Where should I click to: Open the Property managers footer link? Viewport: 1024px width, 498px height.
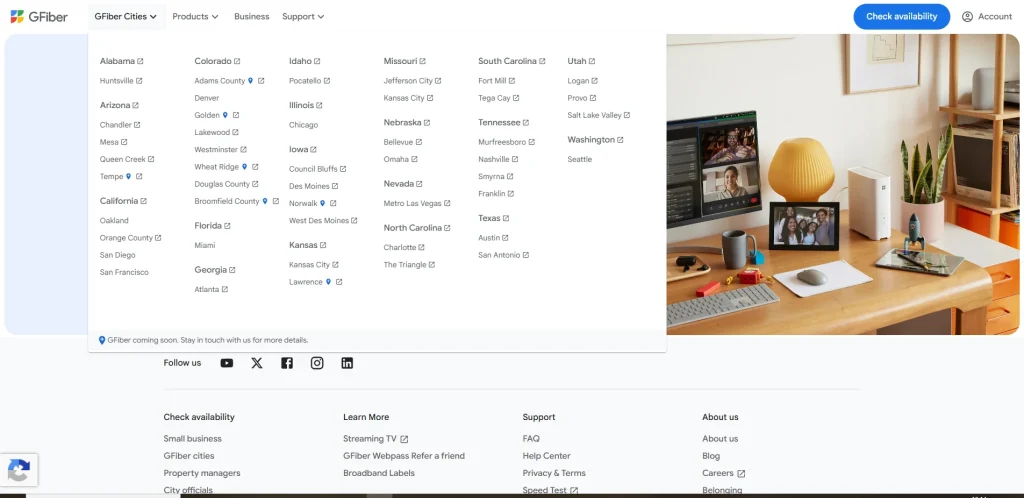pyautogui.click(x=202, y=473)
